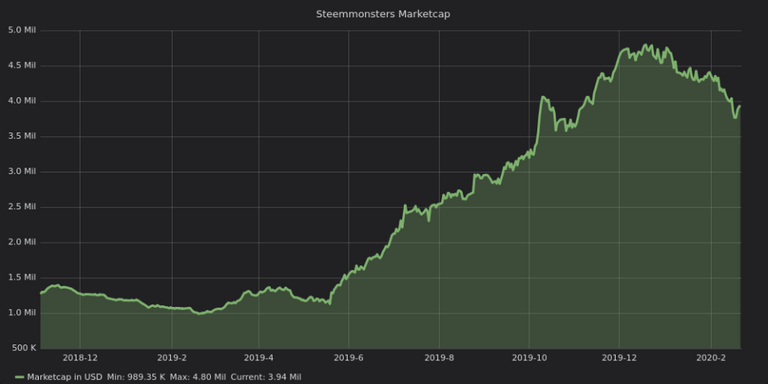Screen dimensions: 768x384
Task: Click the 2019-12 x-axis label
Action: tap(619, 358)
